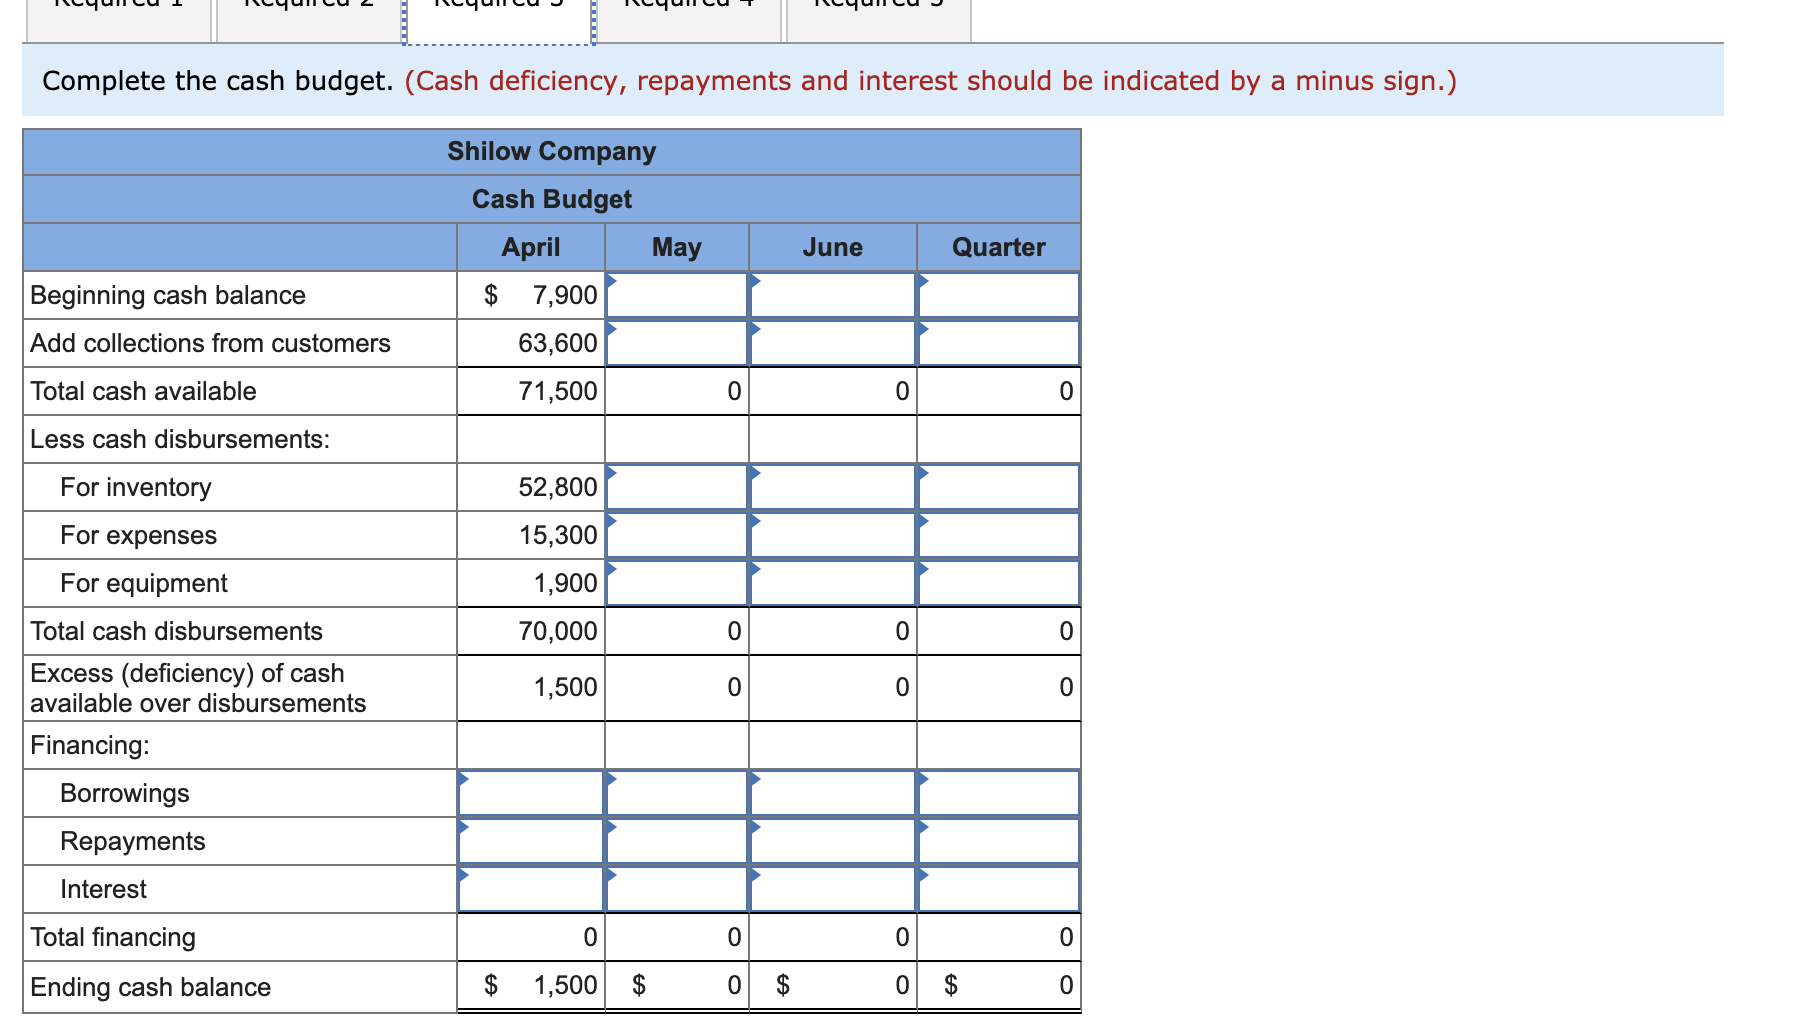This screenshot has width=1802, height=1030.
Task: Click April equipment value 1,900
Action: click(x=565, y=583)
